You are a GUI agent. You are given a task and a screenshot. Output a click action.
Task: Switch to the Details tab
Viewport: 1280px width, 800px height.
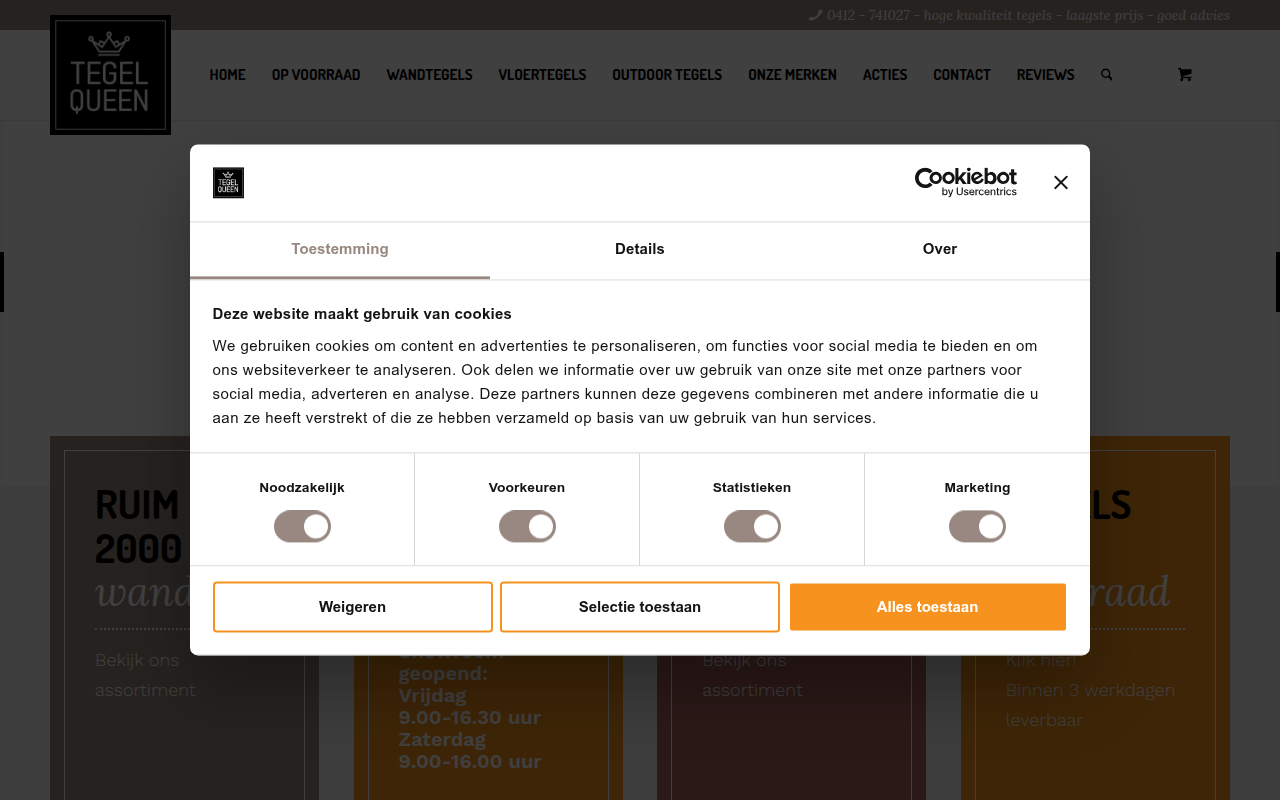[x=640, y=249]
